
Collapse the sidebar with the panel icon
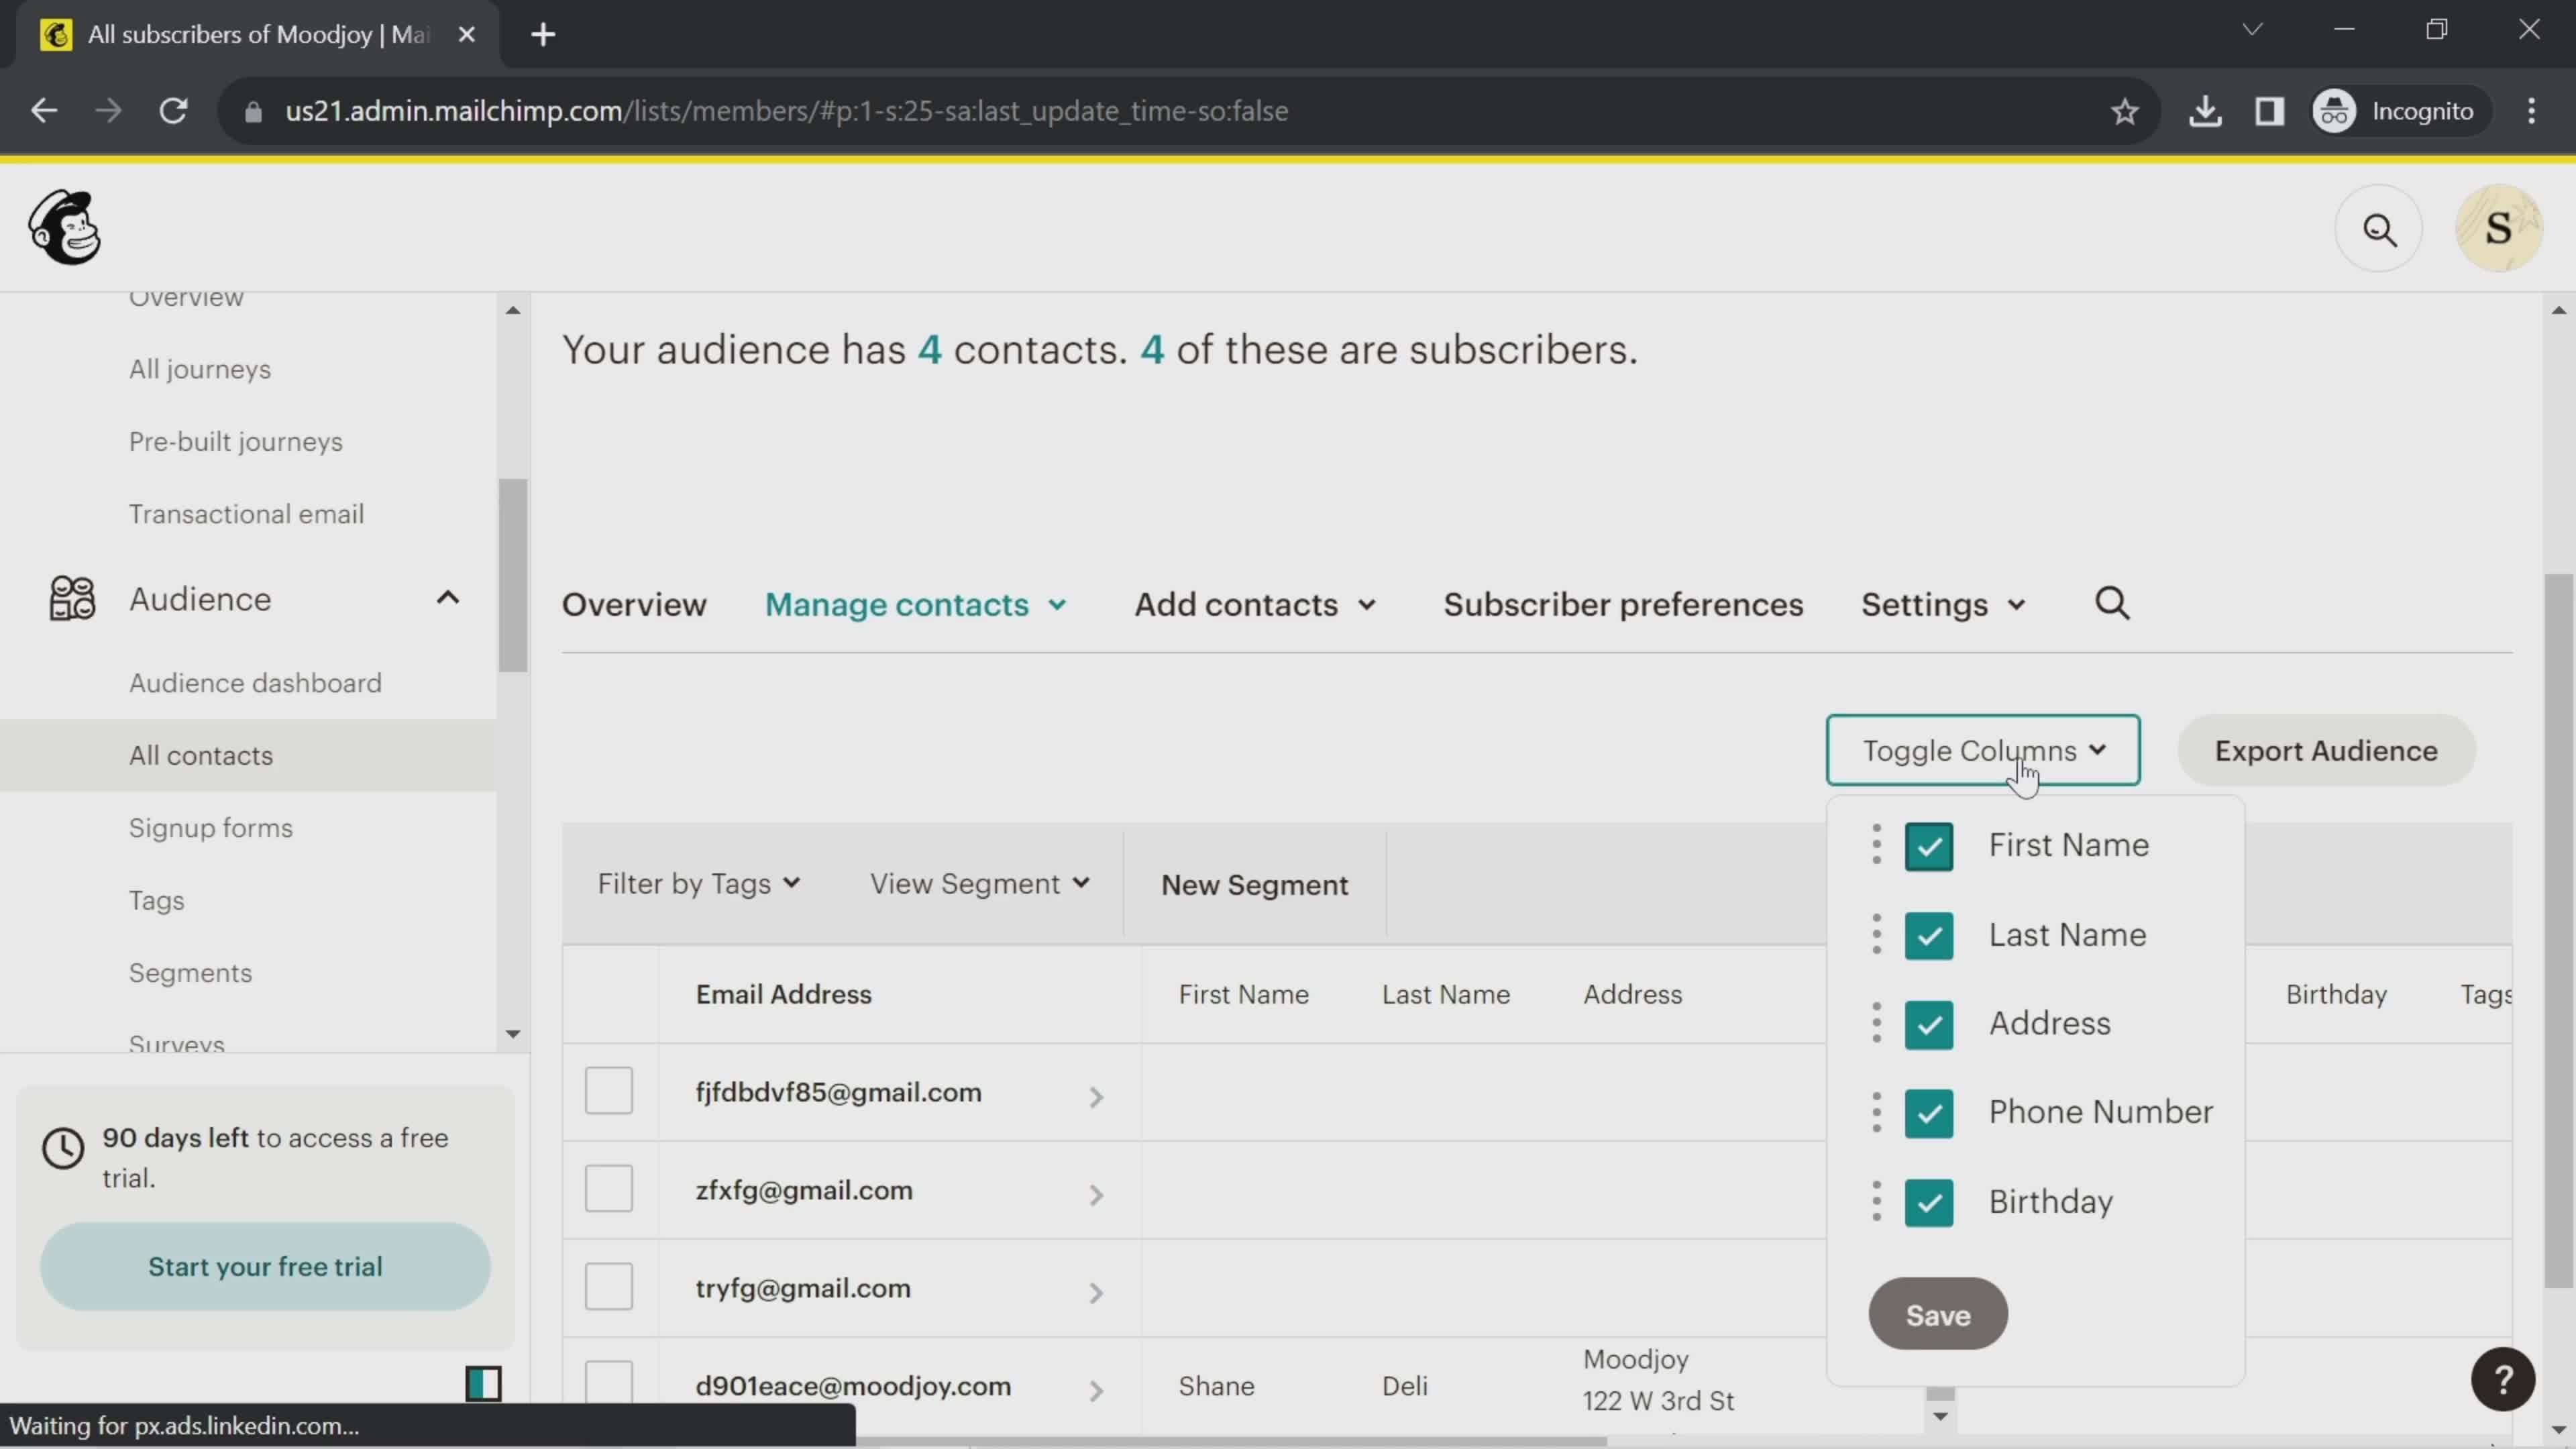point(483,1384)
